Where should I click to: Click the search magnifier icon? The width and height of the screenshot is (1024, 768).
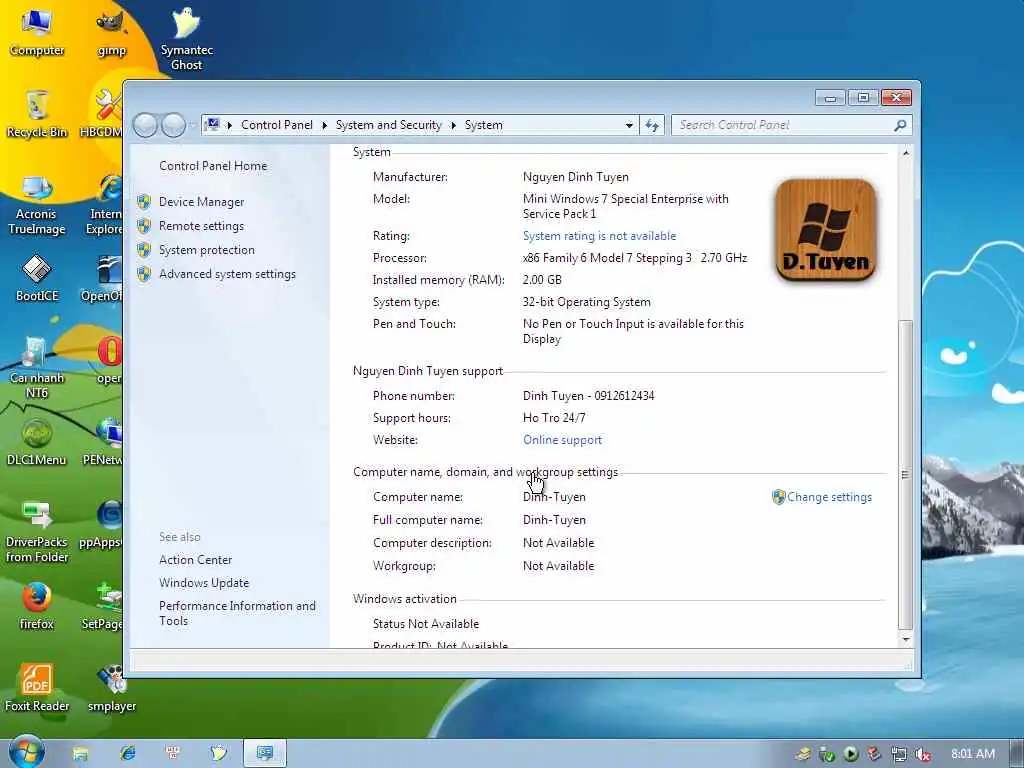(x=900, y=125)
